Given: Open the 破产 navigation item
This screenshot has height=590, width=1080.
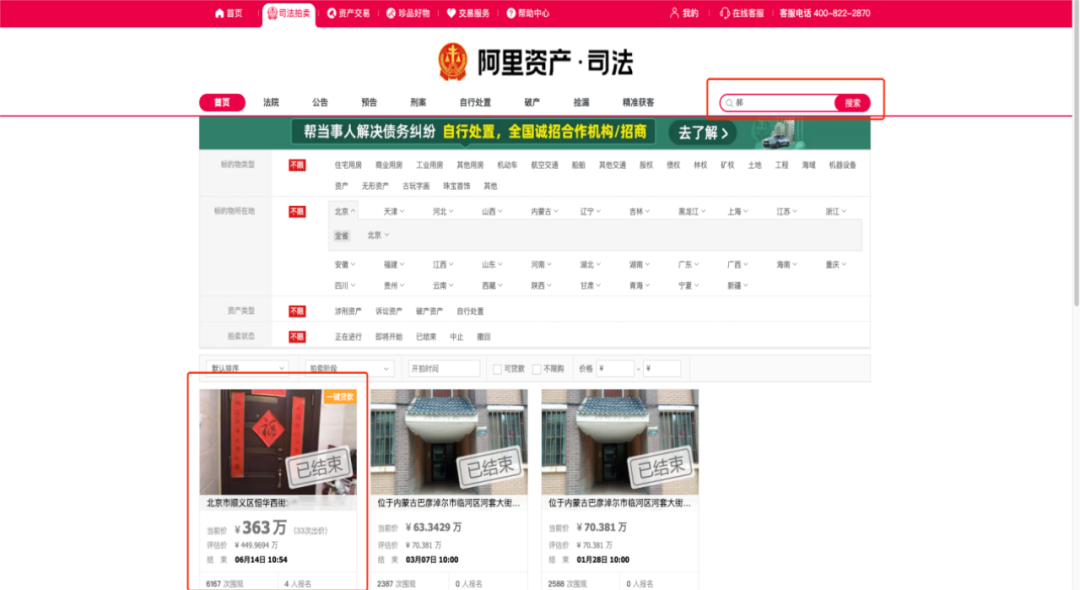Looking at the screenshot, I should [532, 103].
